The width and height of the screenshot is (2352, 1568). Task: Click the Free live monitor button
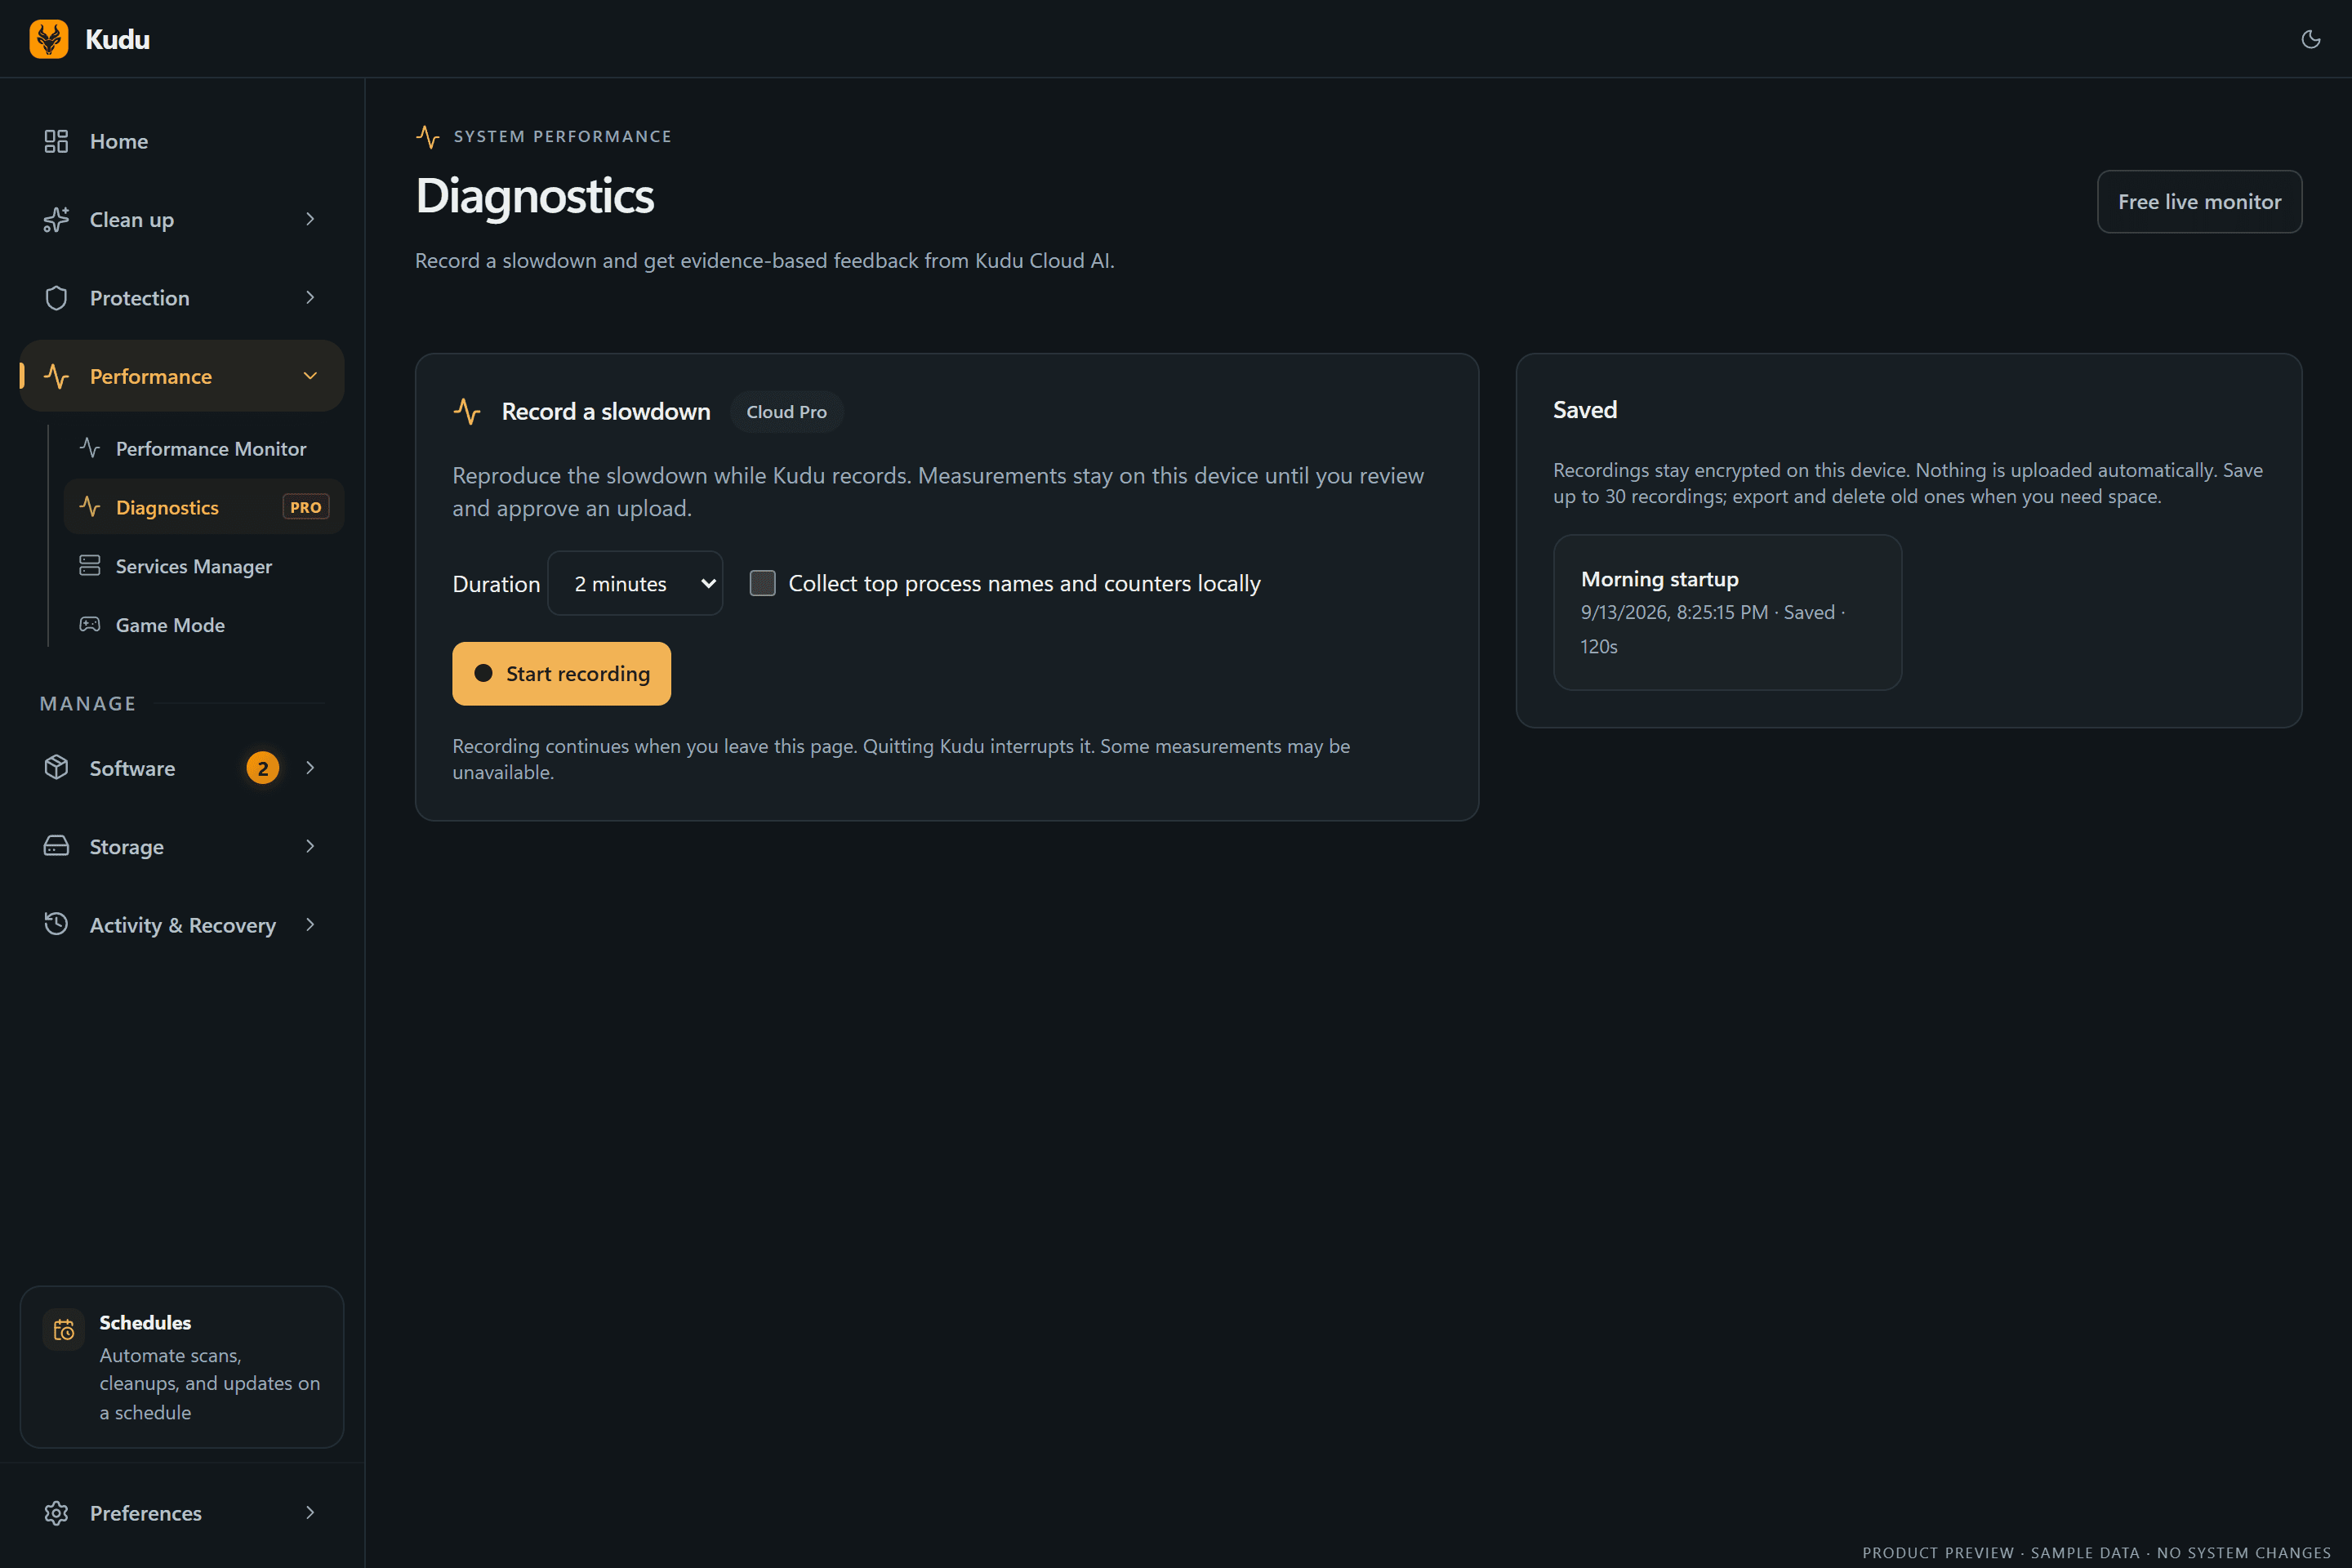pyautogui.click(x=2199, y=201)
